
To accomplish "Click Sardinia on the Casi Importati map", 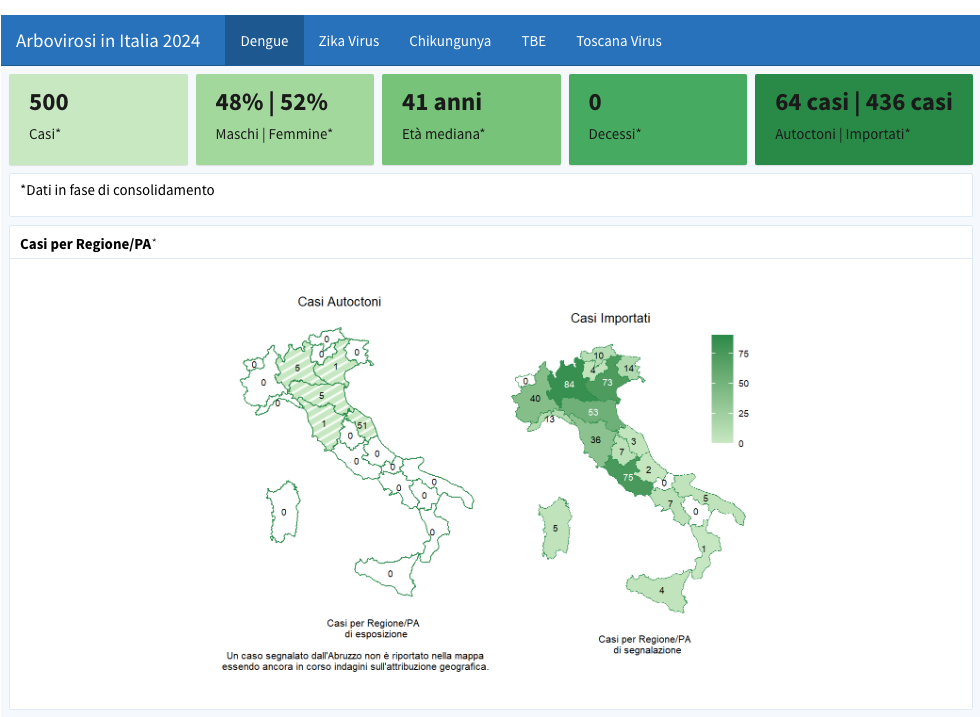I will pos(555,527).
